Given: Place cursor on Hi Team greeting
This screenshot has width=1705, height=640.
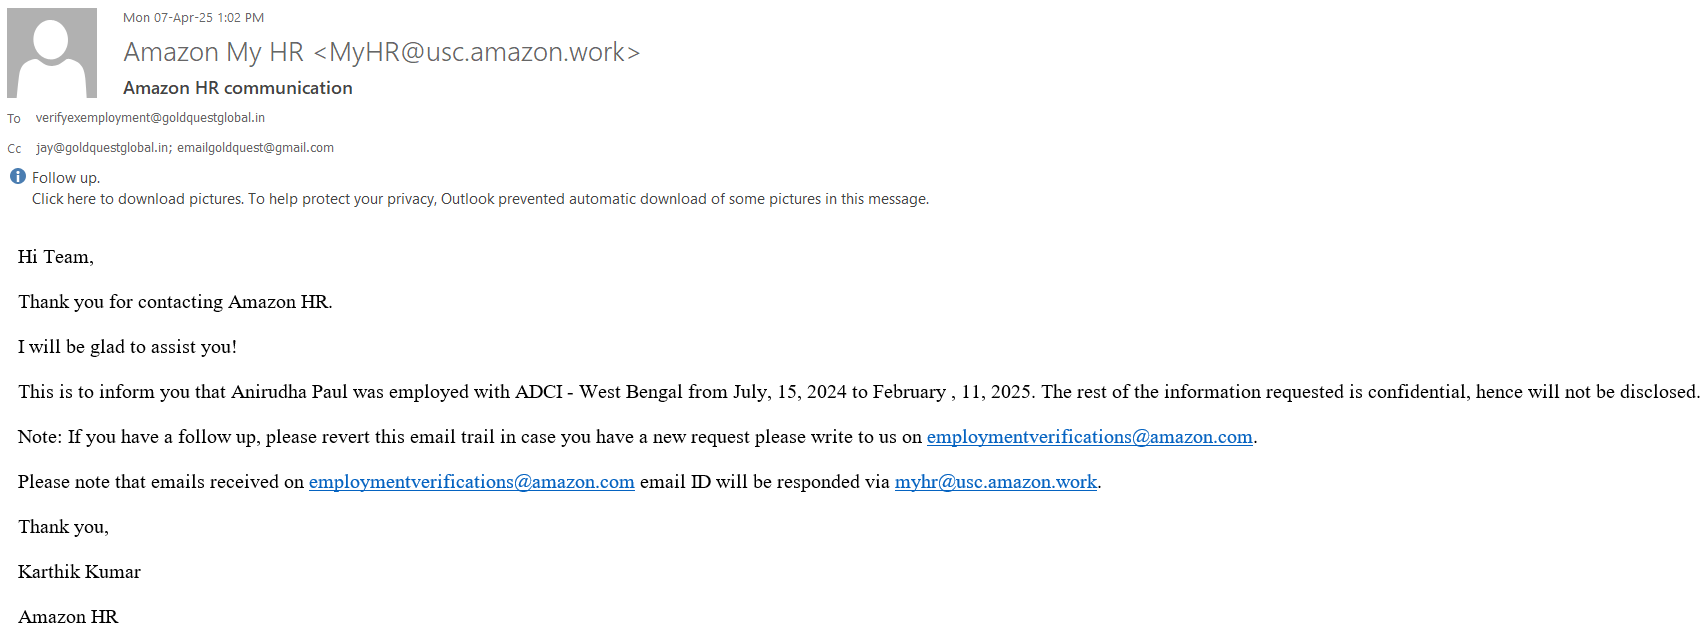Looking at the screenshot, I should click(55, 257).
